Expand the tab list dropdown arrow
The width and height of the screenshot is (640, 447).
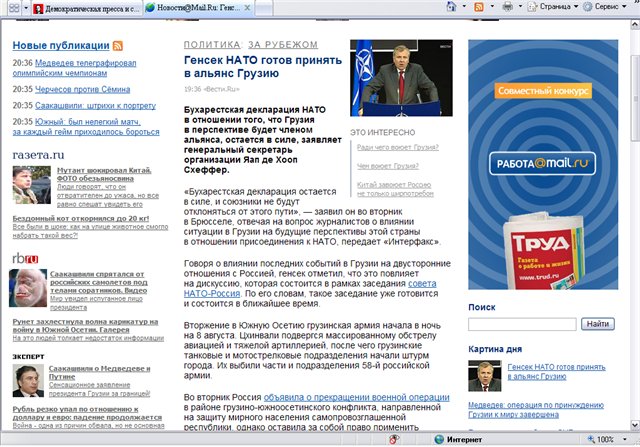(26, 8)
